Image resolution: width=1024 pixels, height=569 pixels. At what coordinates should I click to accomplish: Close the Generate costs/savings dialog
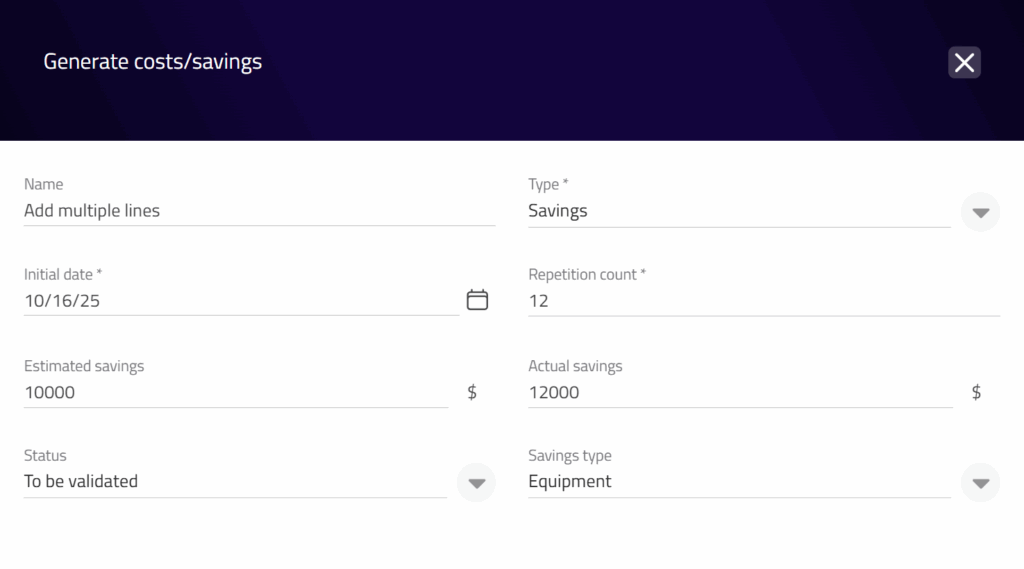click(964, 63)
